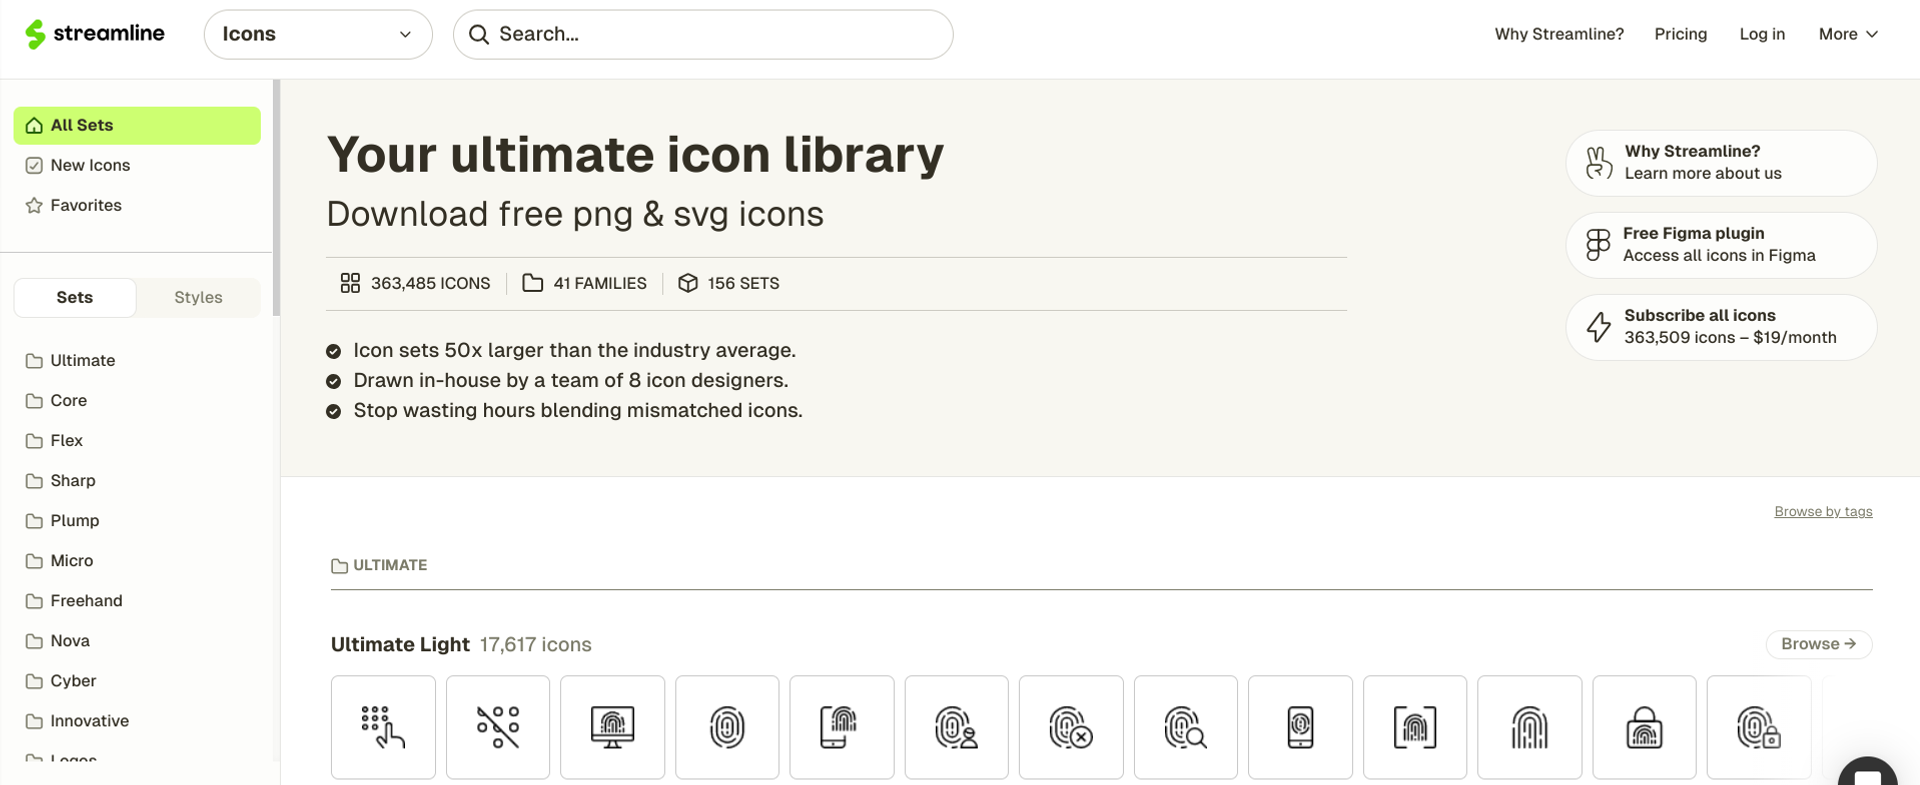The width and height of the screenshot is (1920, 785).
Task: Select the Sets tab
Action: (x=74, y=297)
